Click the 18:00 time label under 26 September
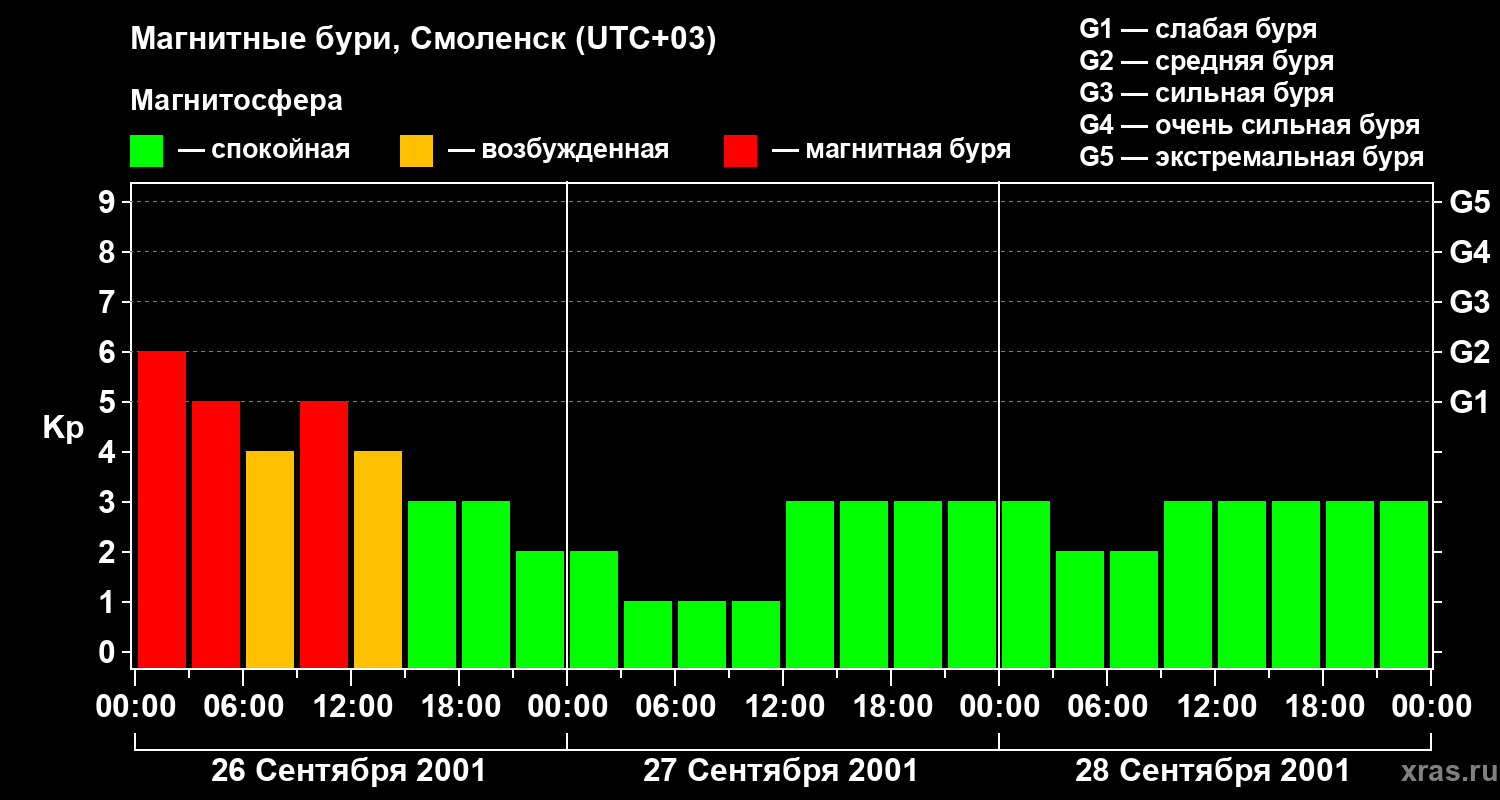Image resolution: width=1500 pixels, height=800 pixels. click(459, 707)
